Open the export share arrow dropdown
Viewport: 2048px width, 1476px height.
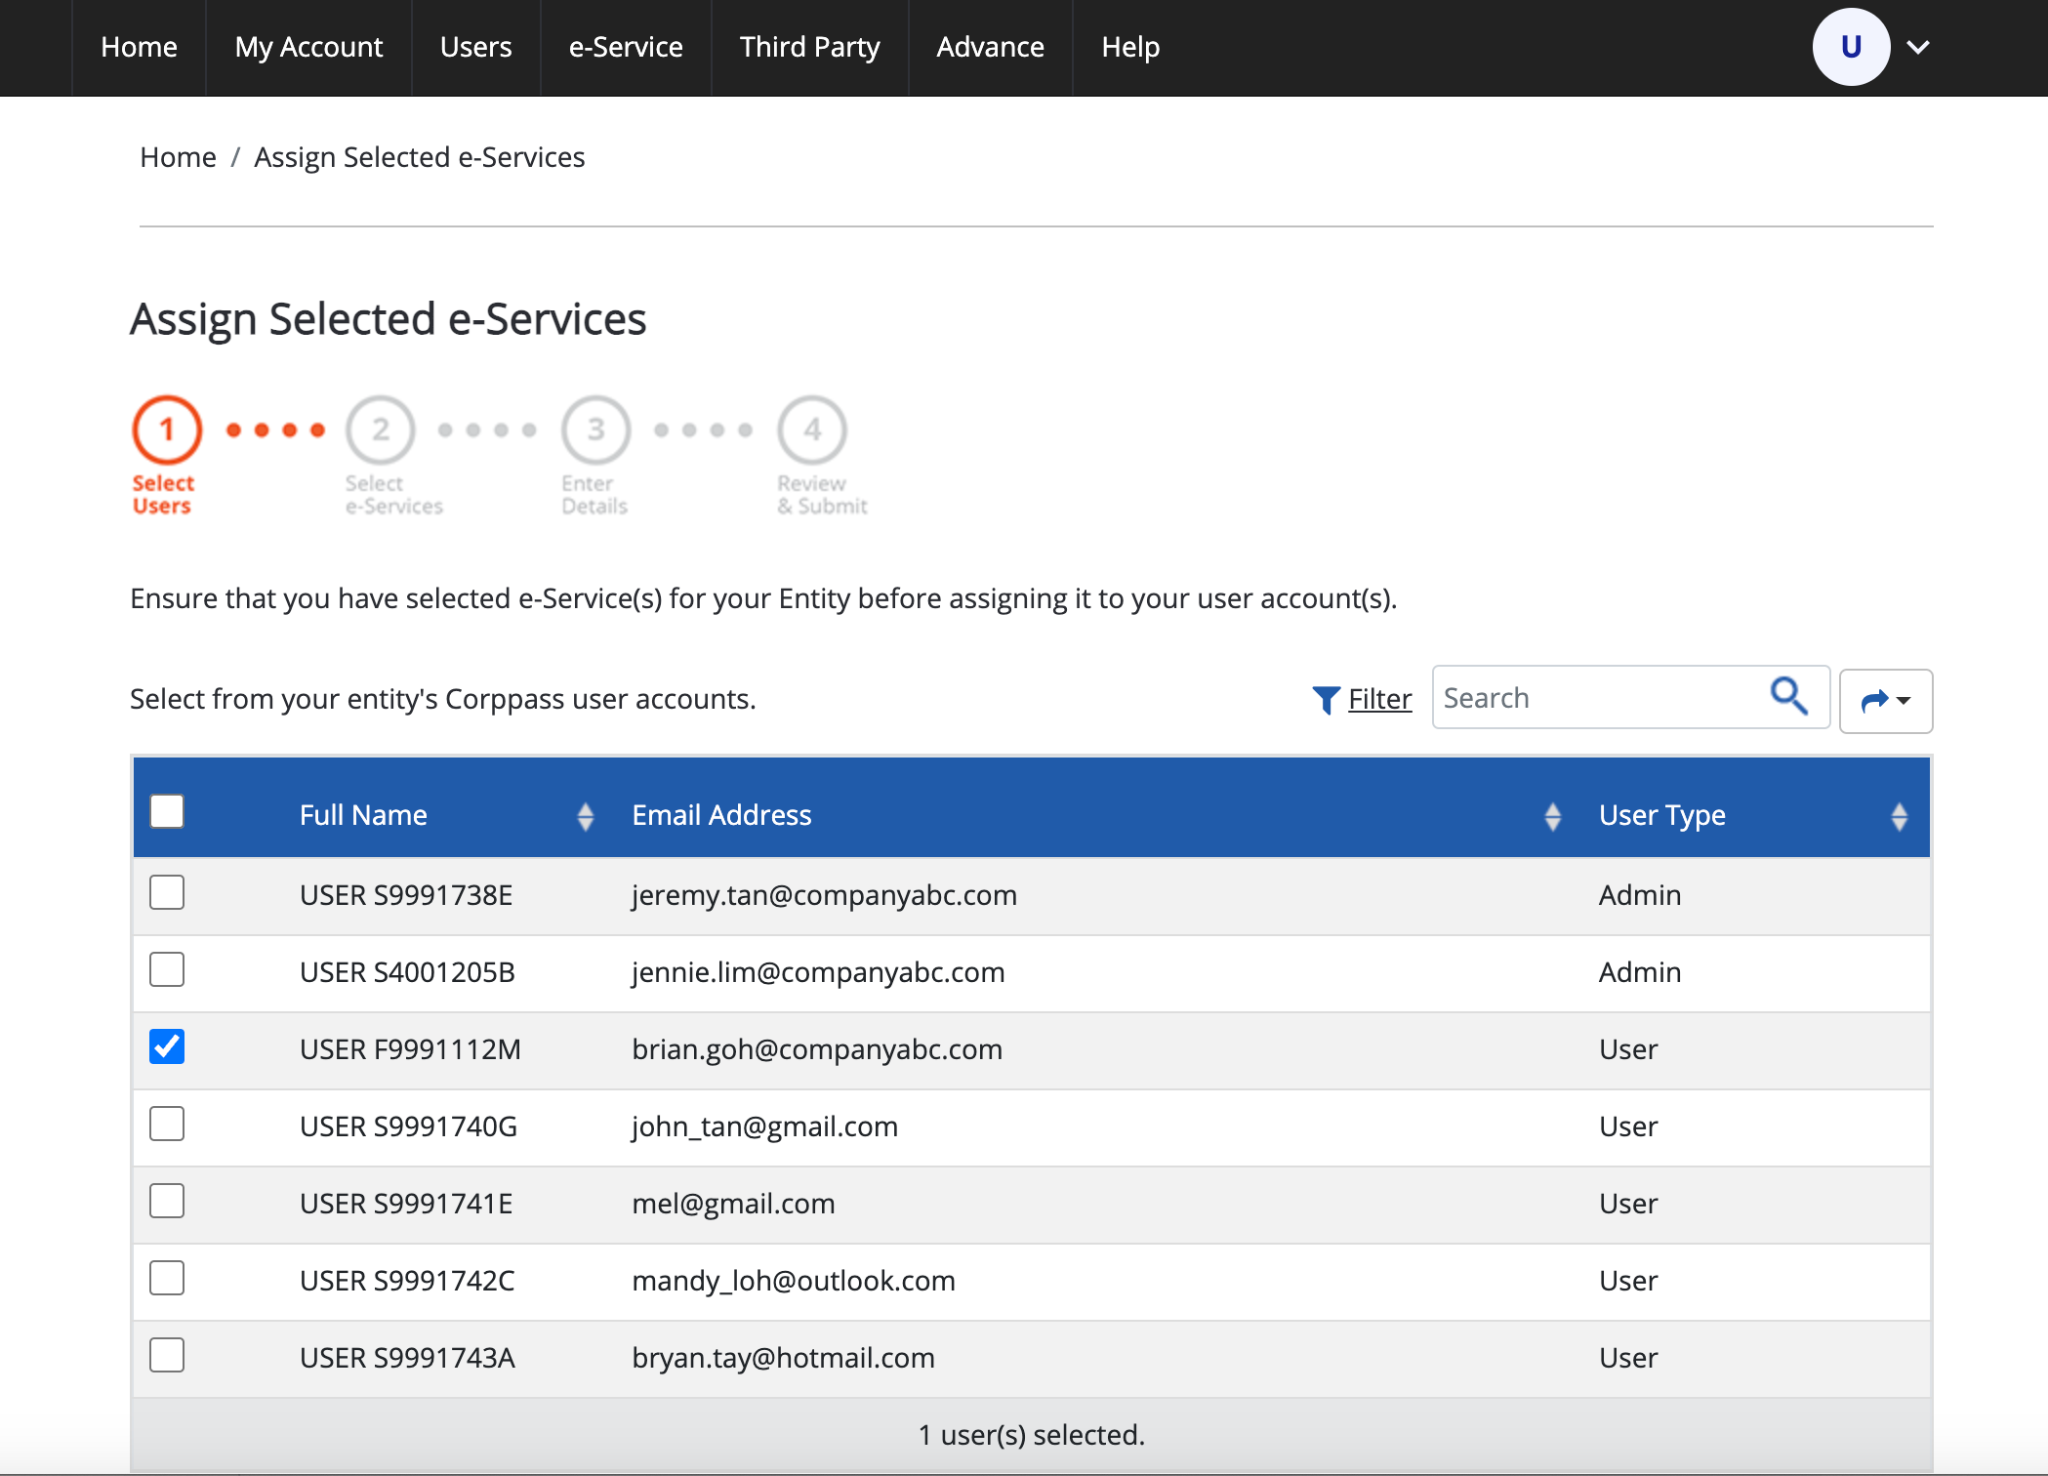click(1885, 700)
